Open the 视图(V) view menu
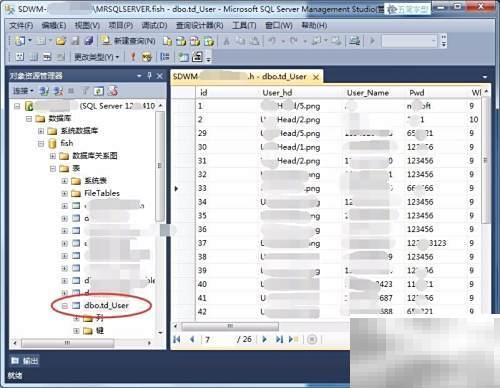500x388 pixels. tap(87, 25)
